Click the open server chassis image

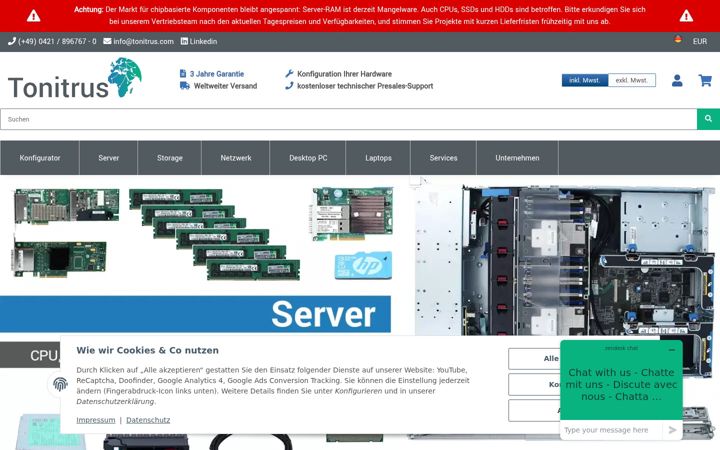pyautogui.click(x=565, y=276)
